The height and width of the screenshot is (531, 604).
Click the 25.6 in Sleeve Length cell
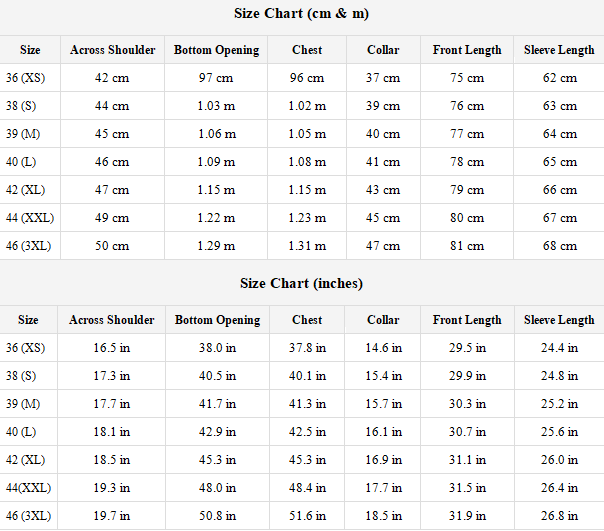pos(559,432)
